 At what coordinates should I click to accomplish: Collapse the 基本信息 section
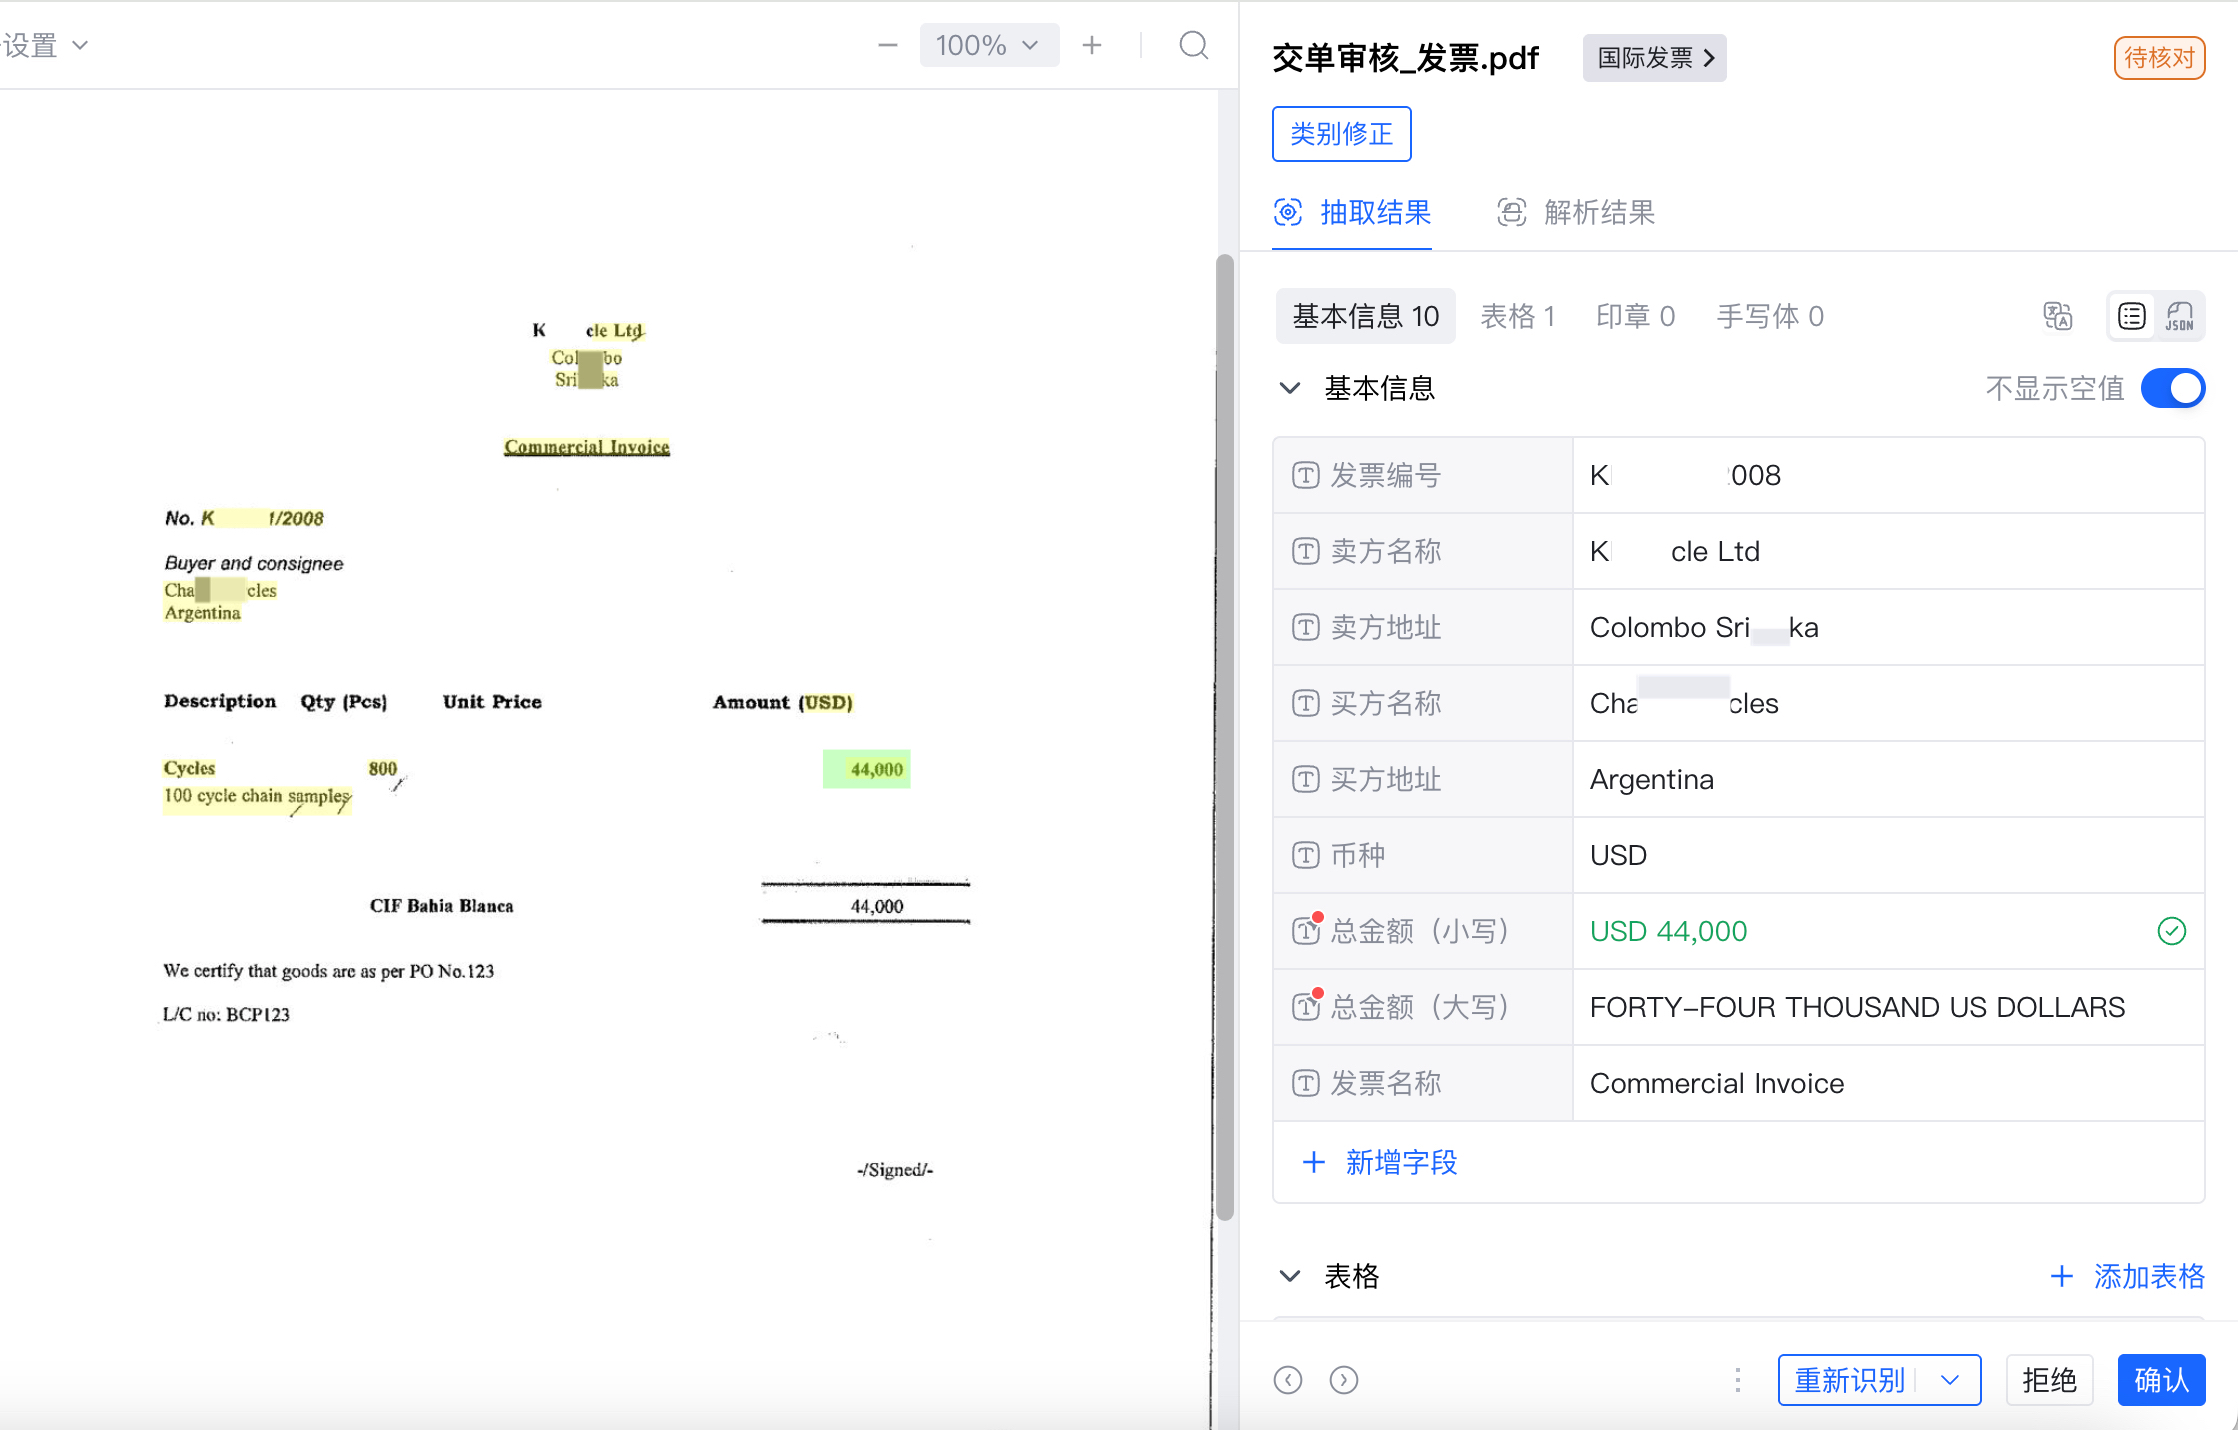coord(1290,388)
